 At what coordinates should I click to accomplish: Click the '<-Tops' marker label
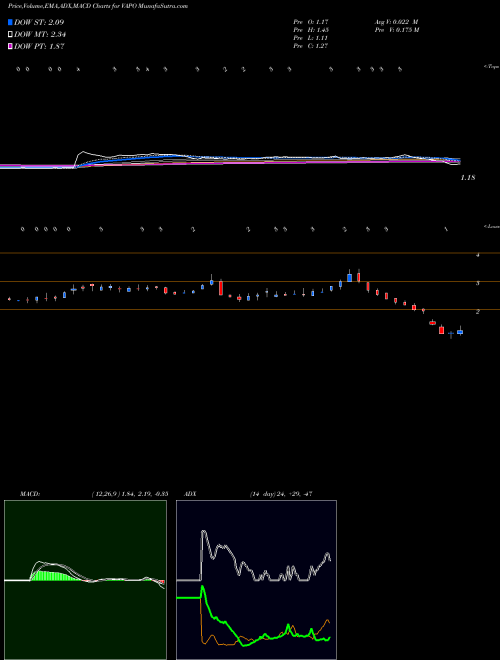(492, 67)
